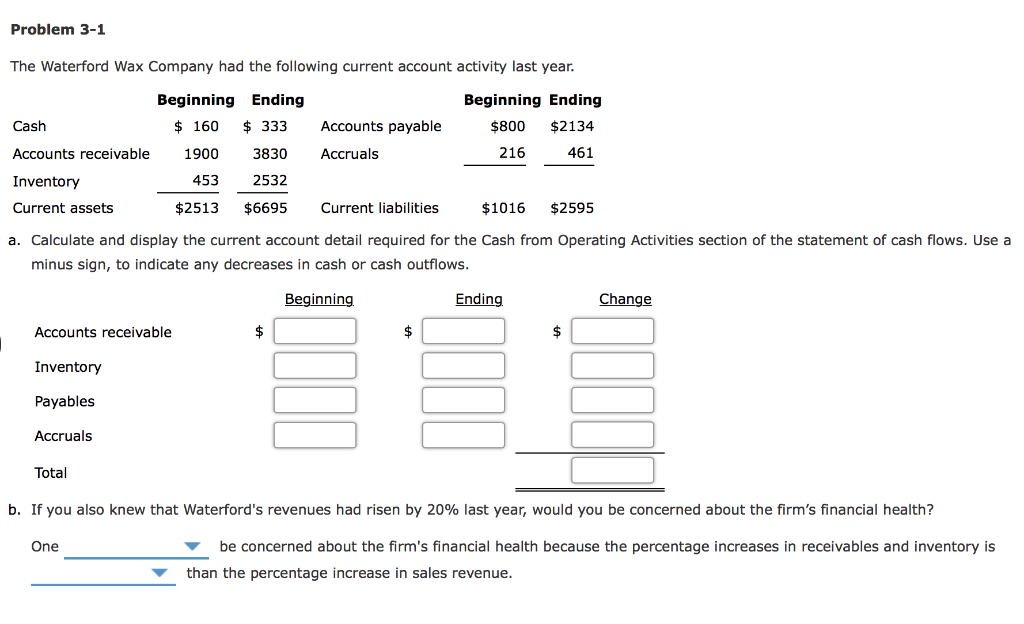
Task: Click the Total input field
Action: 612,469
